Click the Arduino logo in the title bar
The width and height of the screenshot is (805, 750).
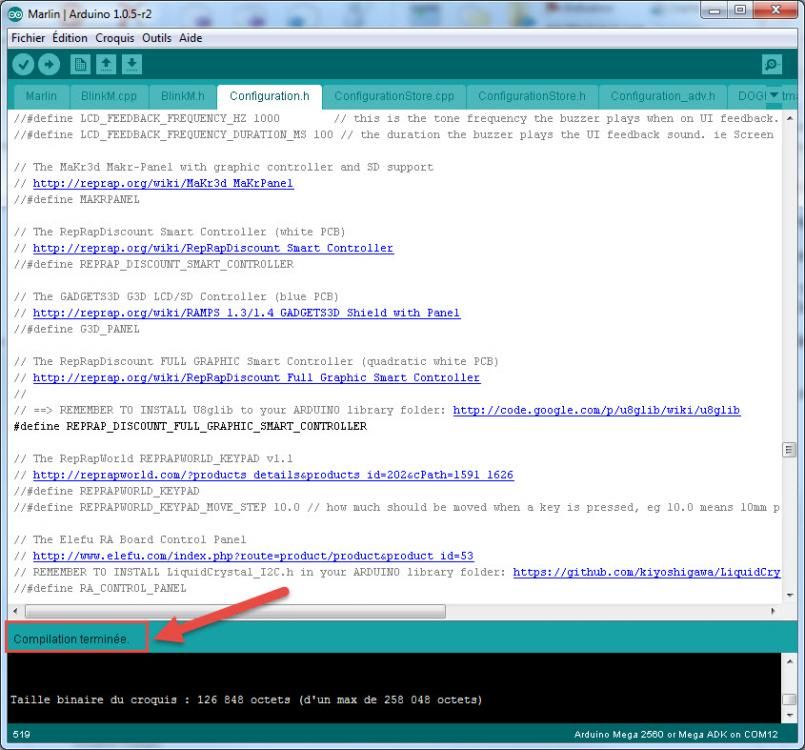[16, 14]
